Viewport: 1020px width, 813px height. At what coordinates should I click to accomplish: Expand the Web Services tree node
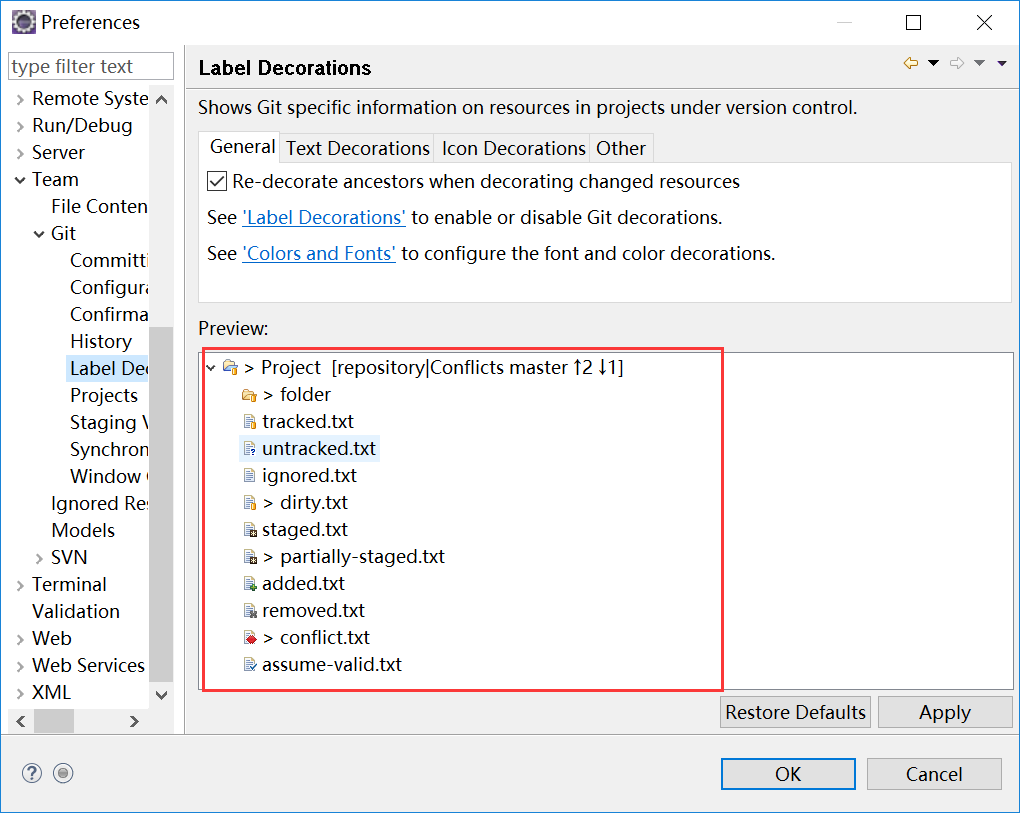coord(20,666)
